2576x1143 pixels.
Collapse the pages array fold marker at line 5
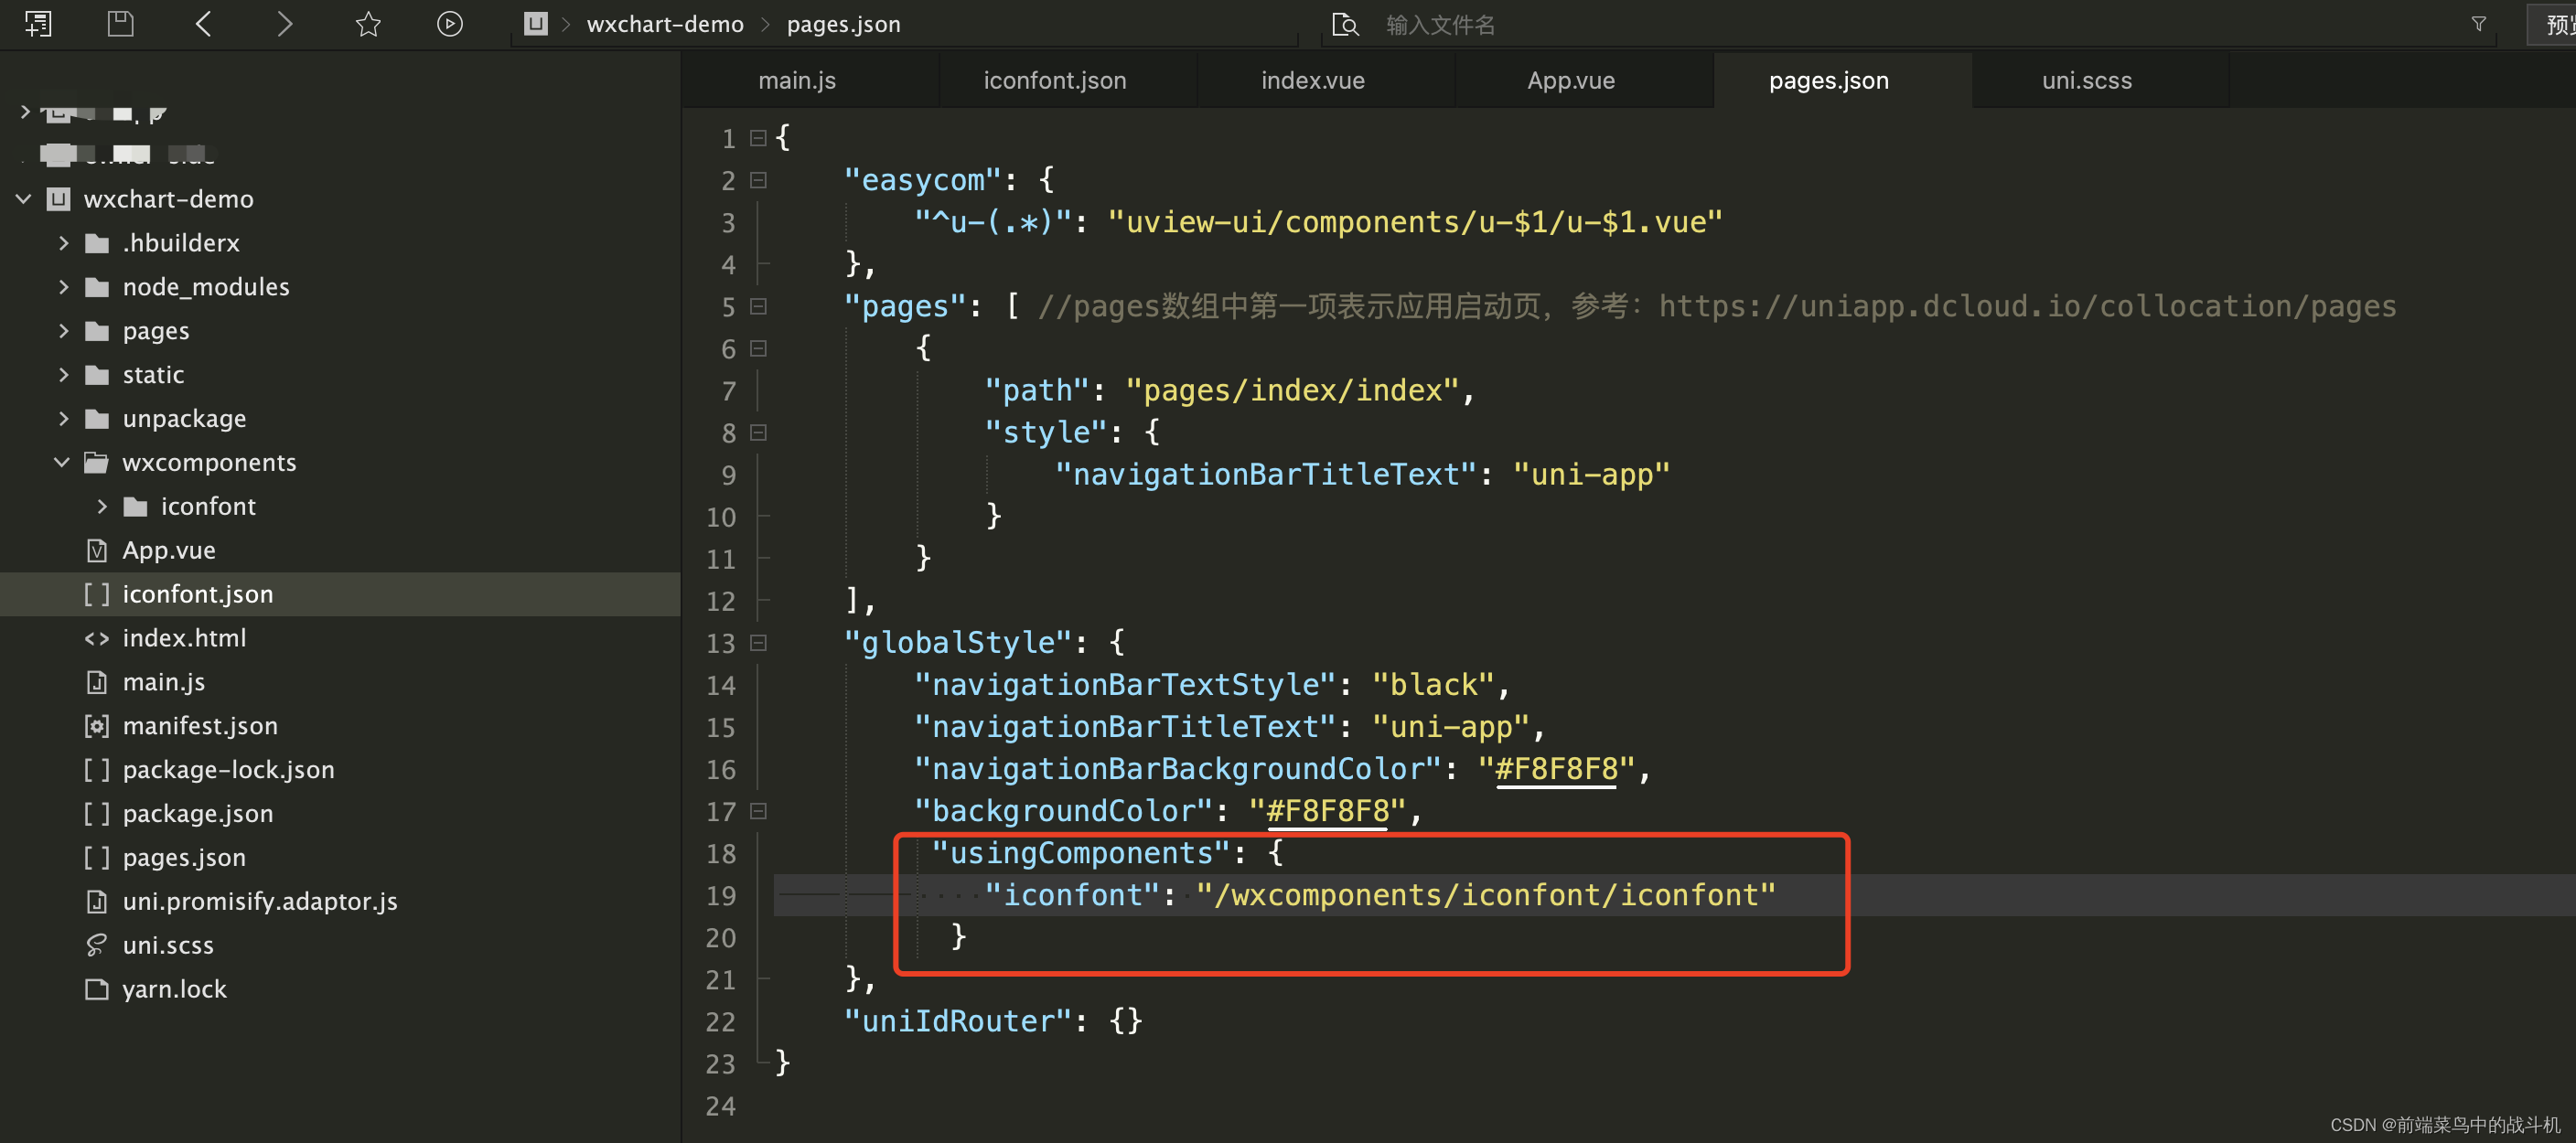(x=758, y=307)
